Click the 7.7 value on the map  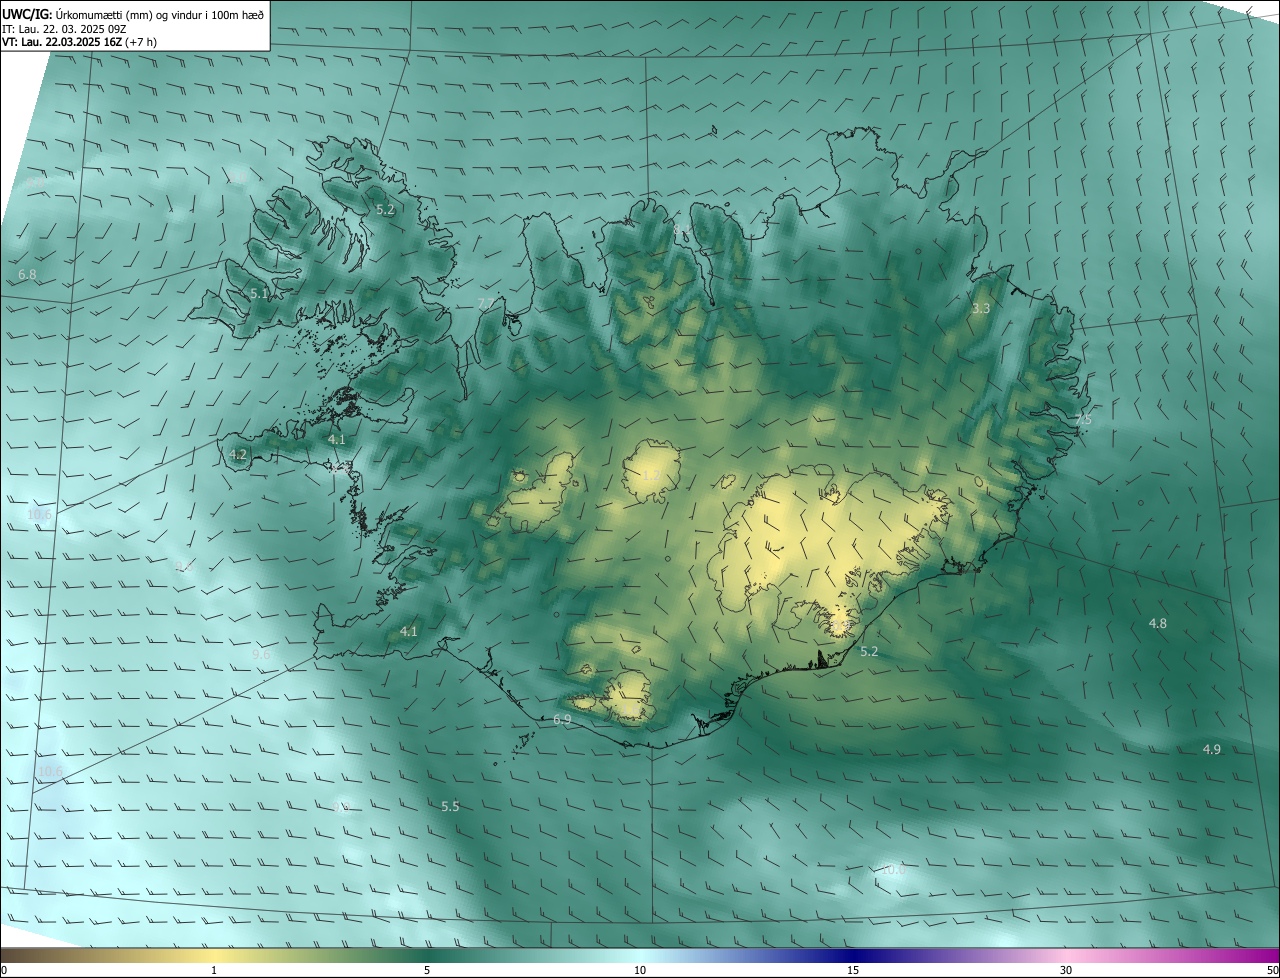486,303
